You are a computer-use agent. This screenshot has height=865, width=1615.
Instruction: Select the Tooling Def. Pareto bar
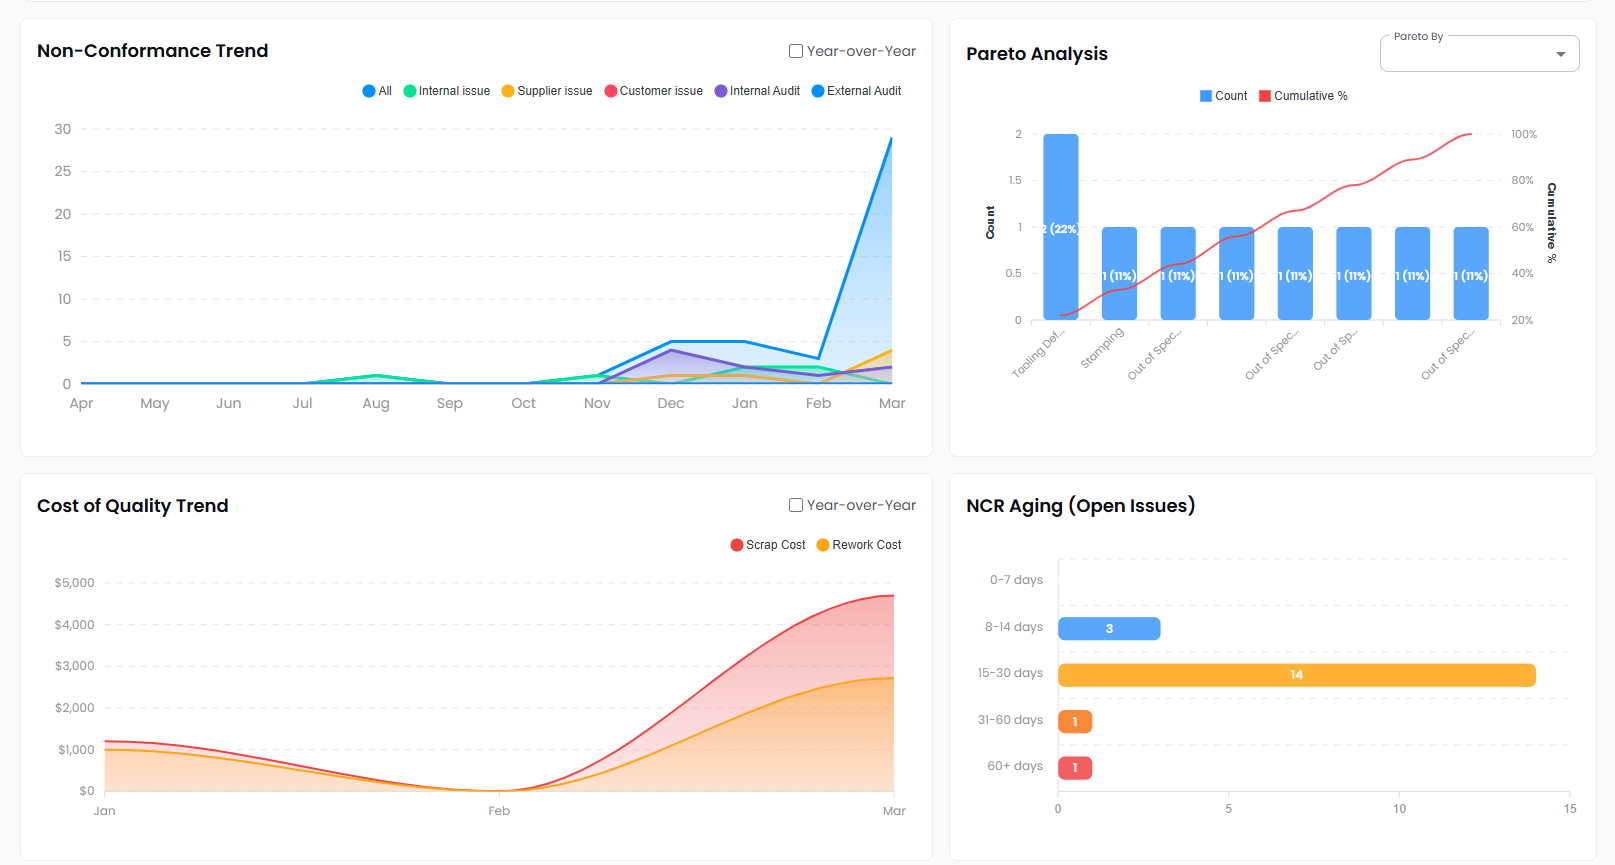(x=1061, y=227)
